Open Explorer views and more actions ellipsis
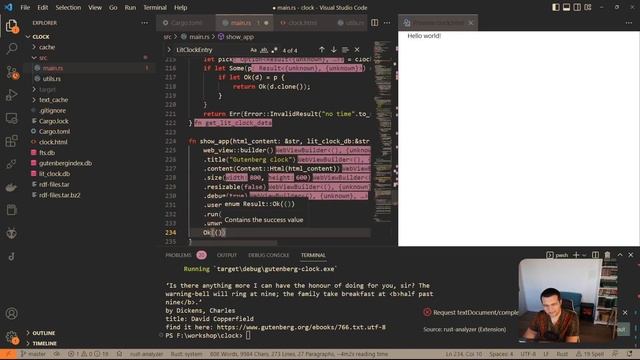The image size is (640, 360). click(144, 23)
